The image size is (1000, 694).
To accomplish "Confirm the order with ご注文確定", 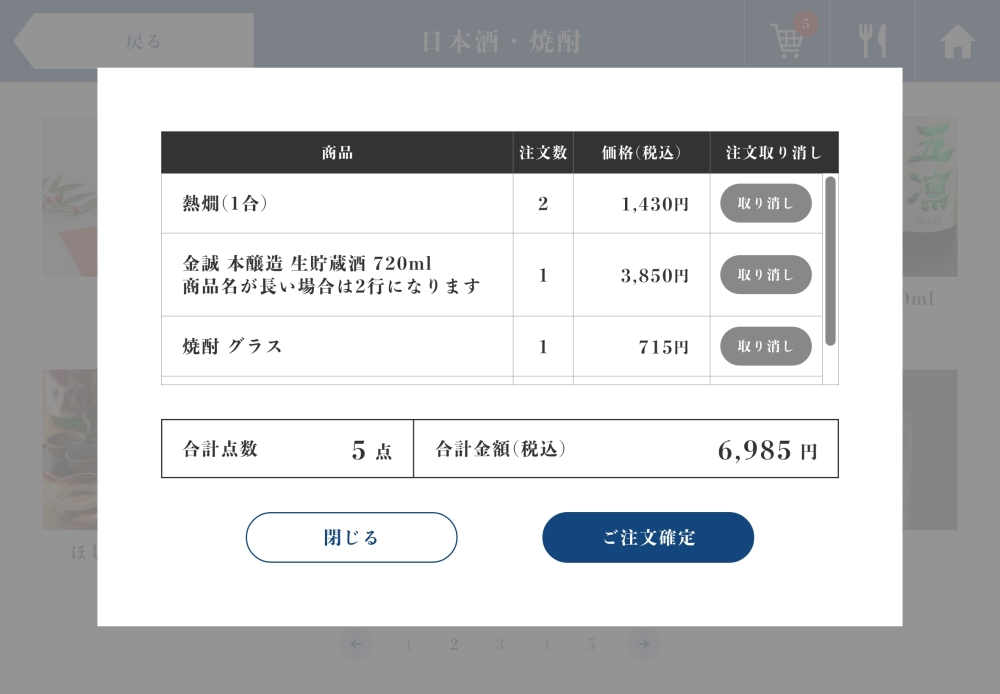I will point(648,537).
